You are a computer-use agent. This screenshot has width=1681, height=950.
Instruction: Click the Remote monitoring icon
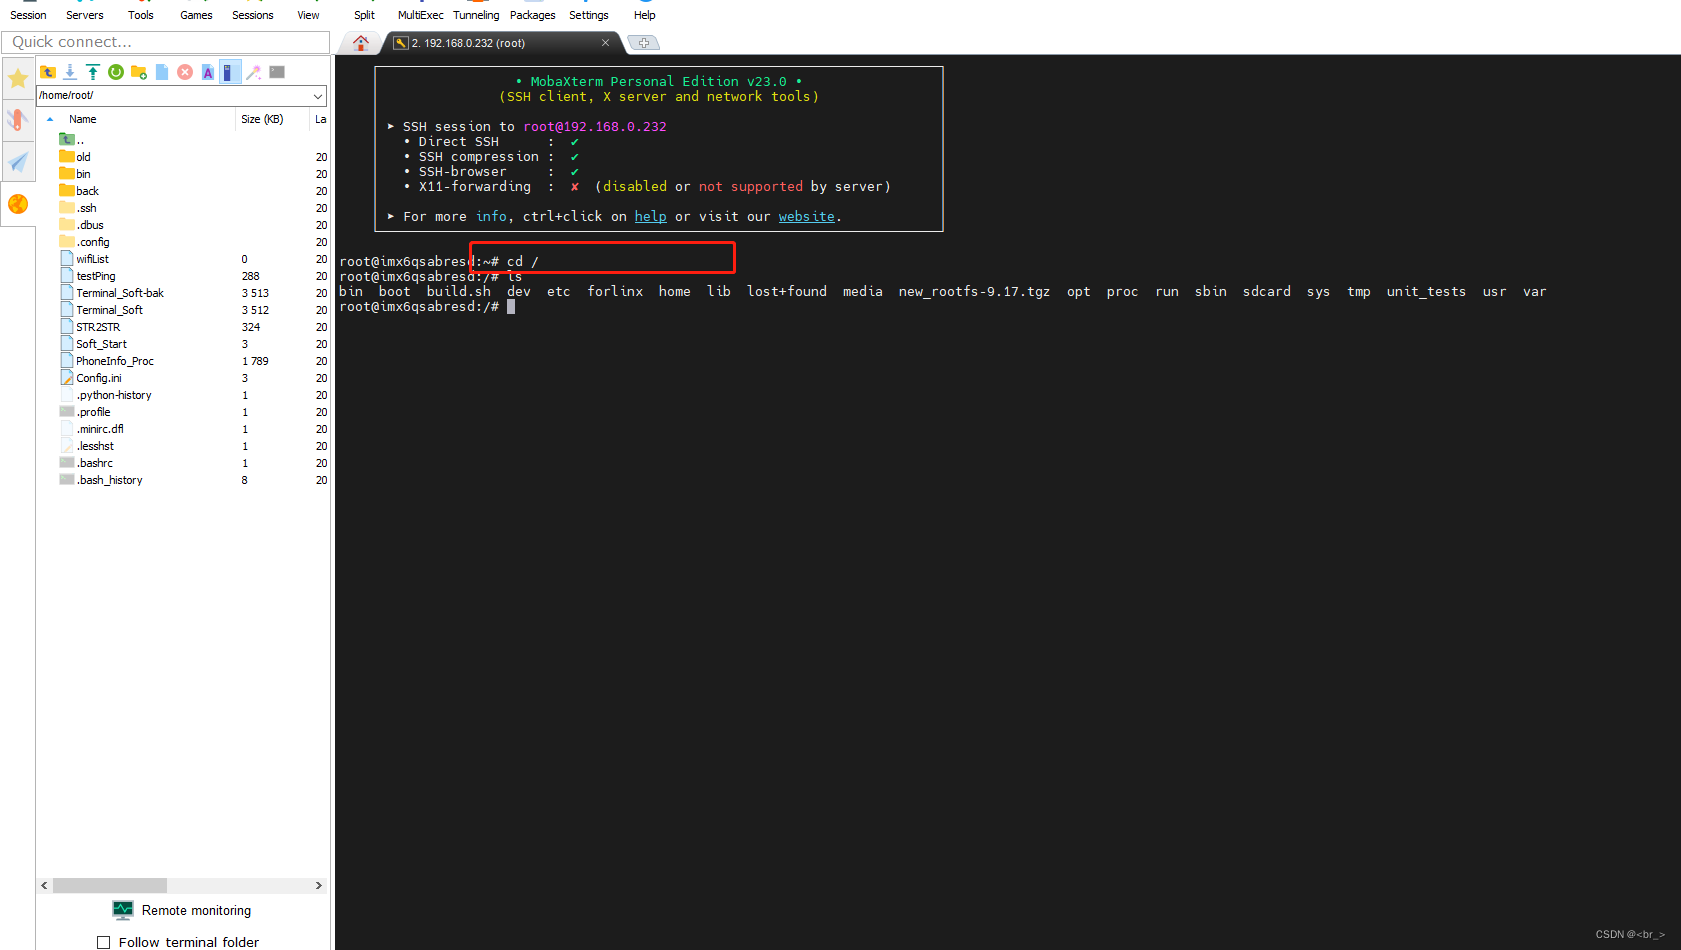(123, 910)
